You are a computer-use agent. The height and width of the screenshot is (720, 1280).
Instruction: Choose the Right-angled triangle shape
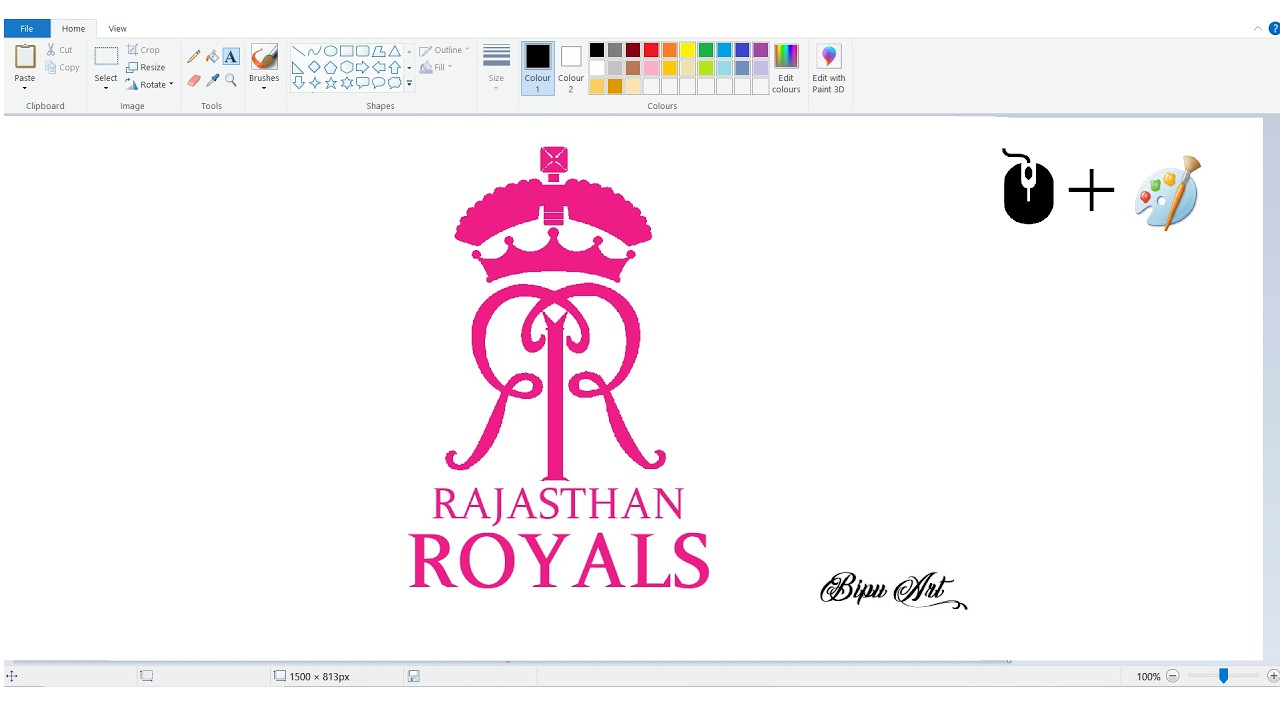click(298, 67)
